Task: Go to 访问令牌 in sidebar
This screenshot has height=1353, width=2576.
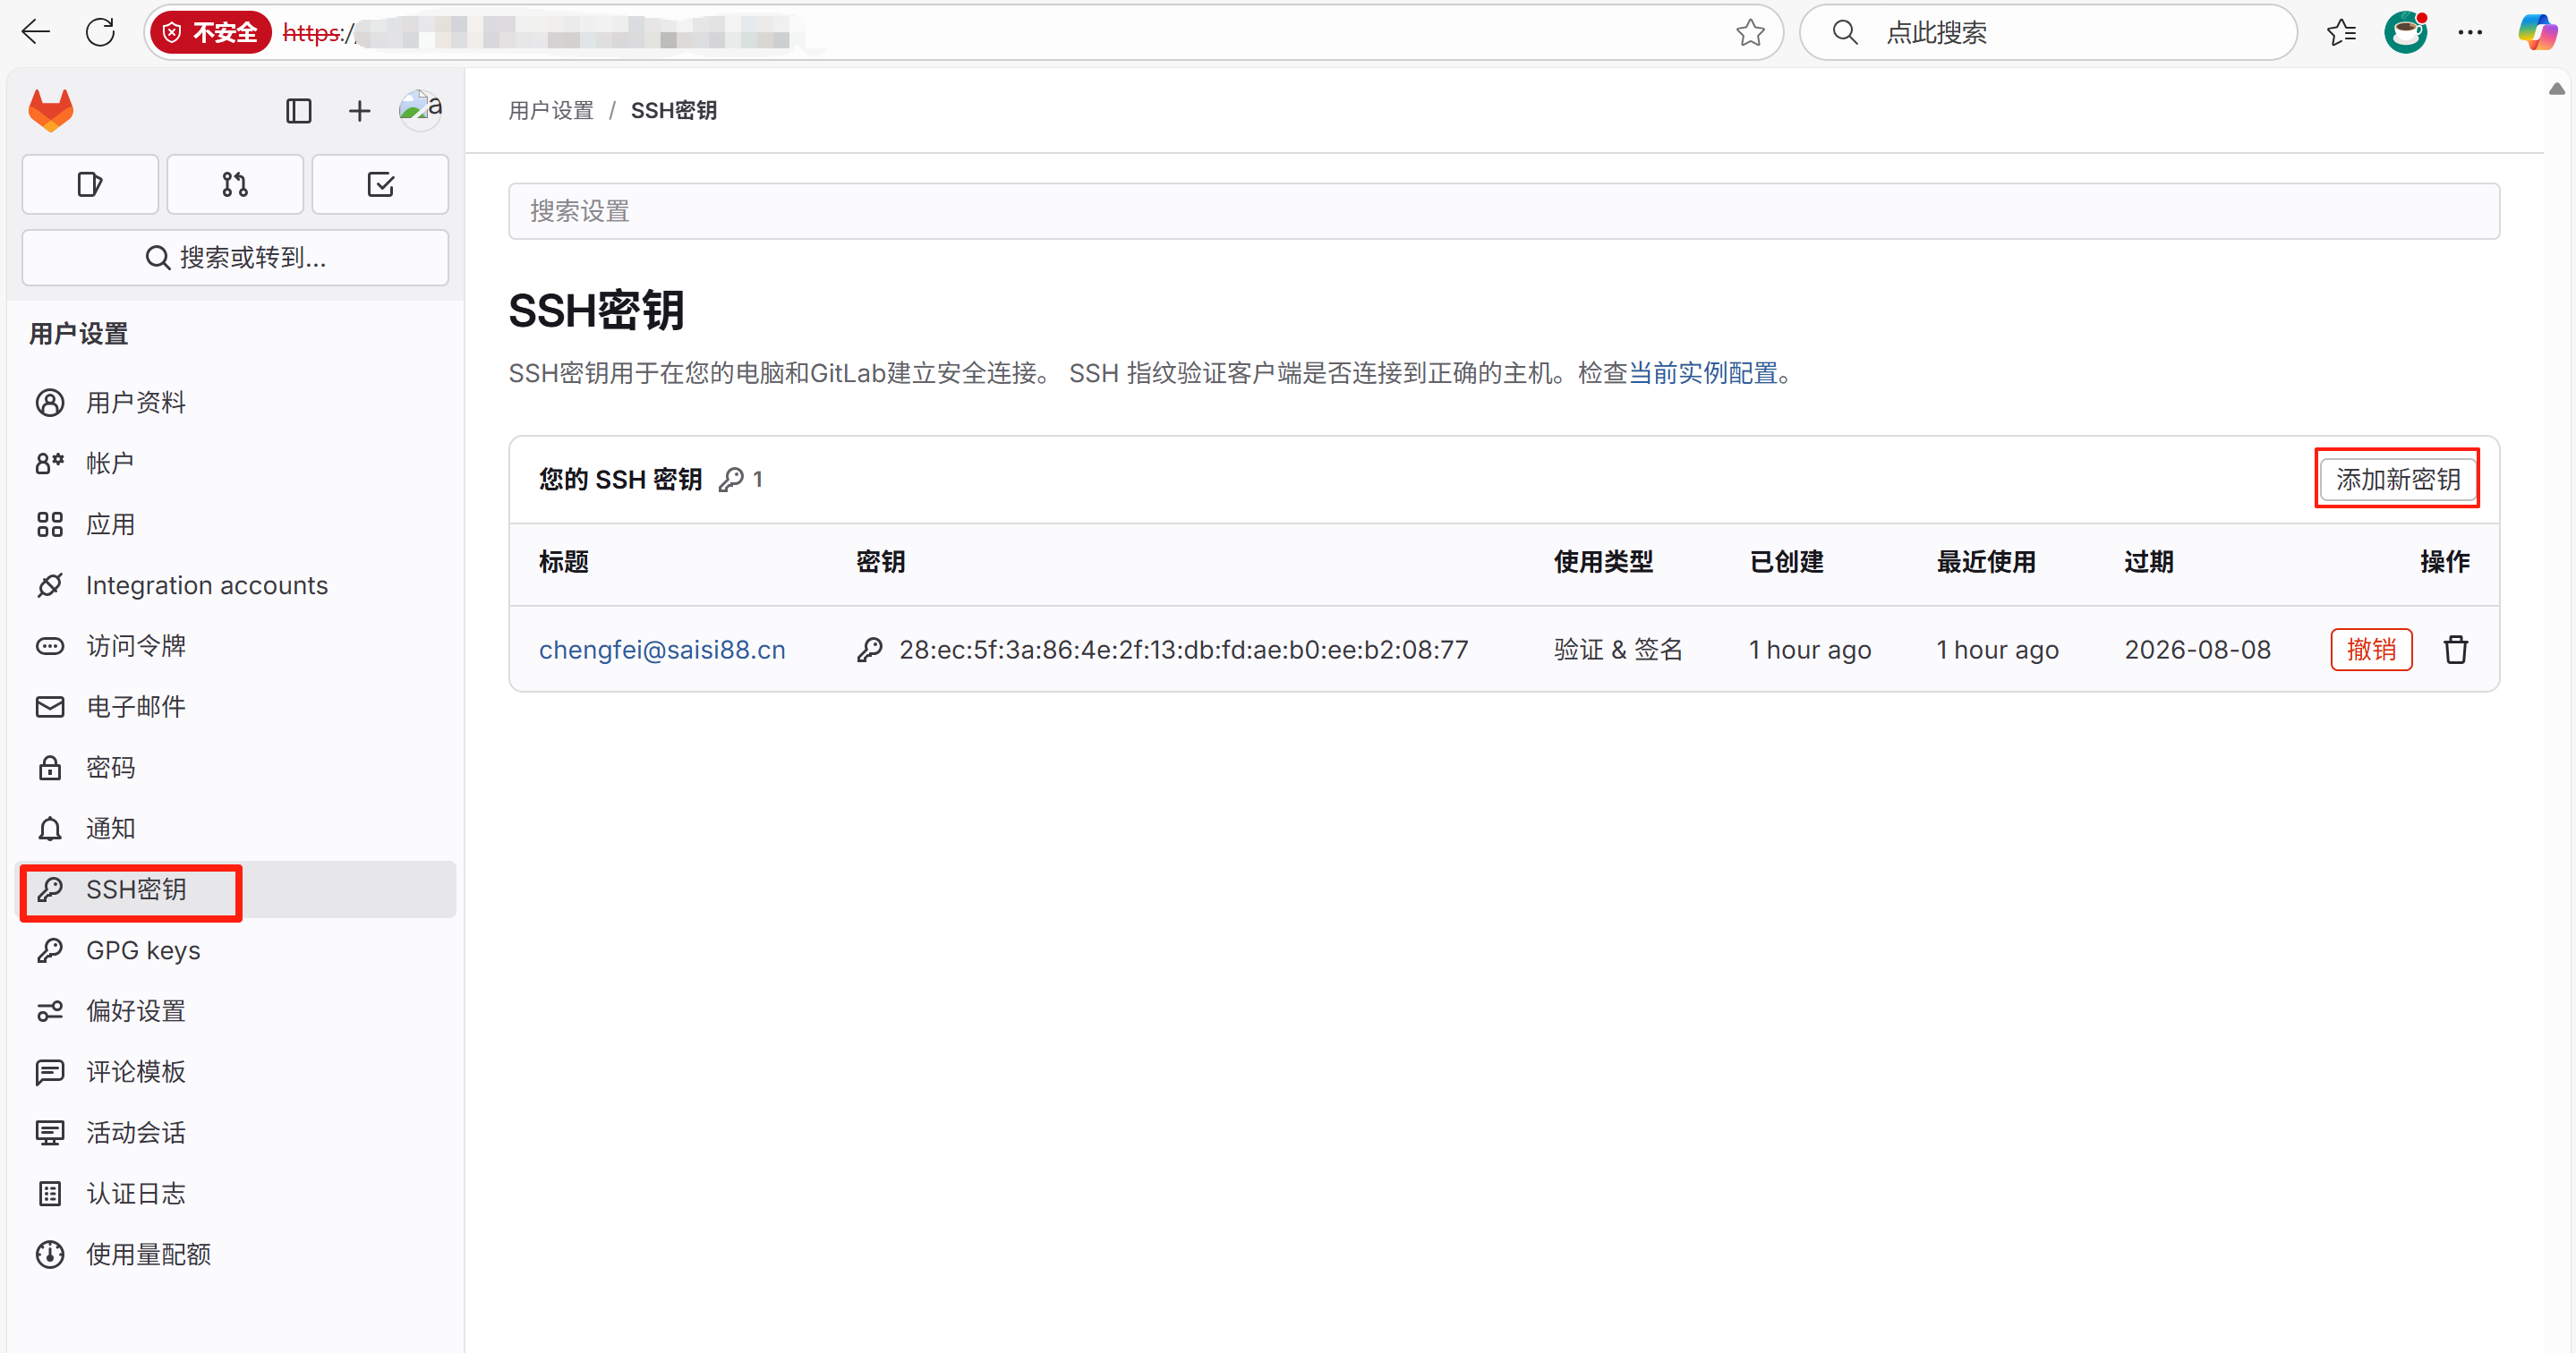Action: point(136,646)
